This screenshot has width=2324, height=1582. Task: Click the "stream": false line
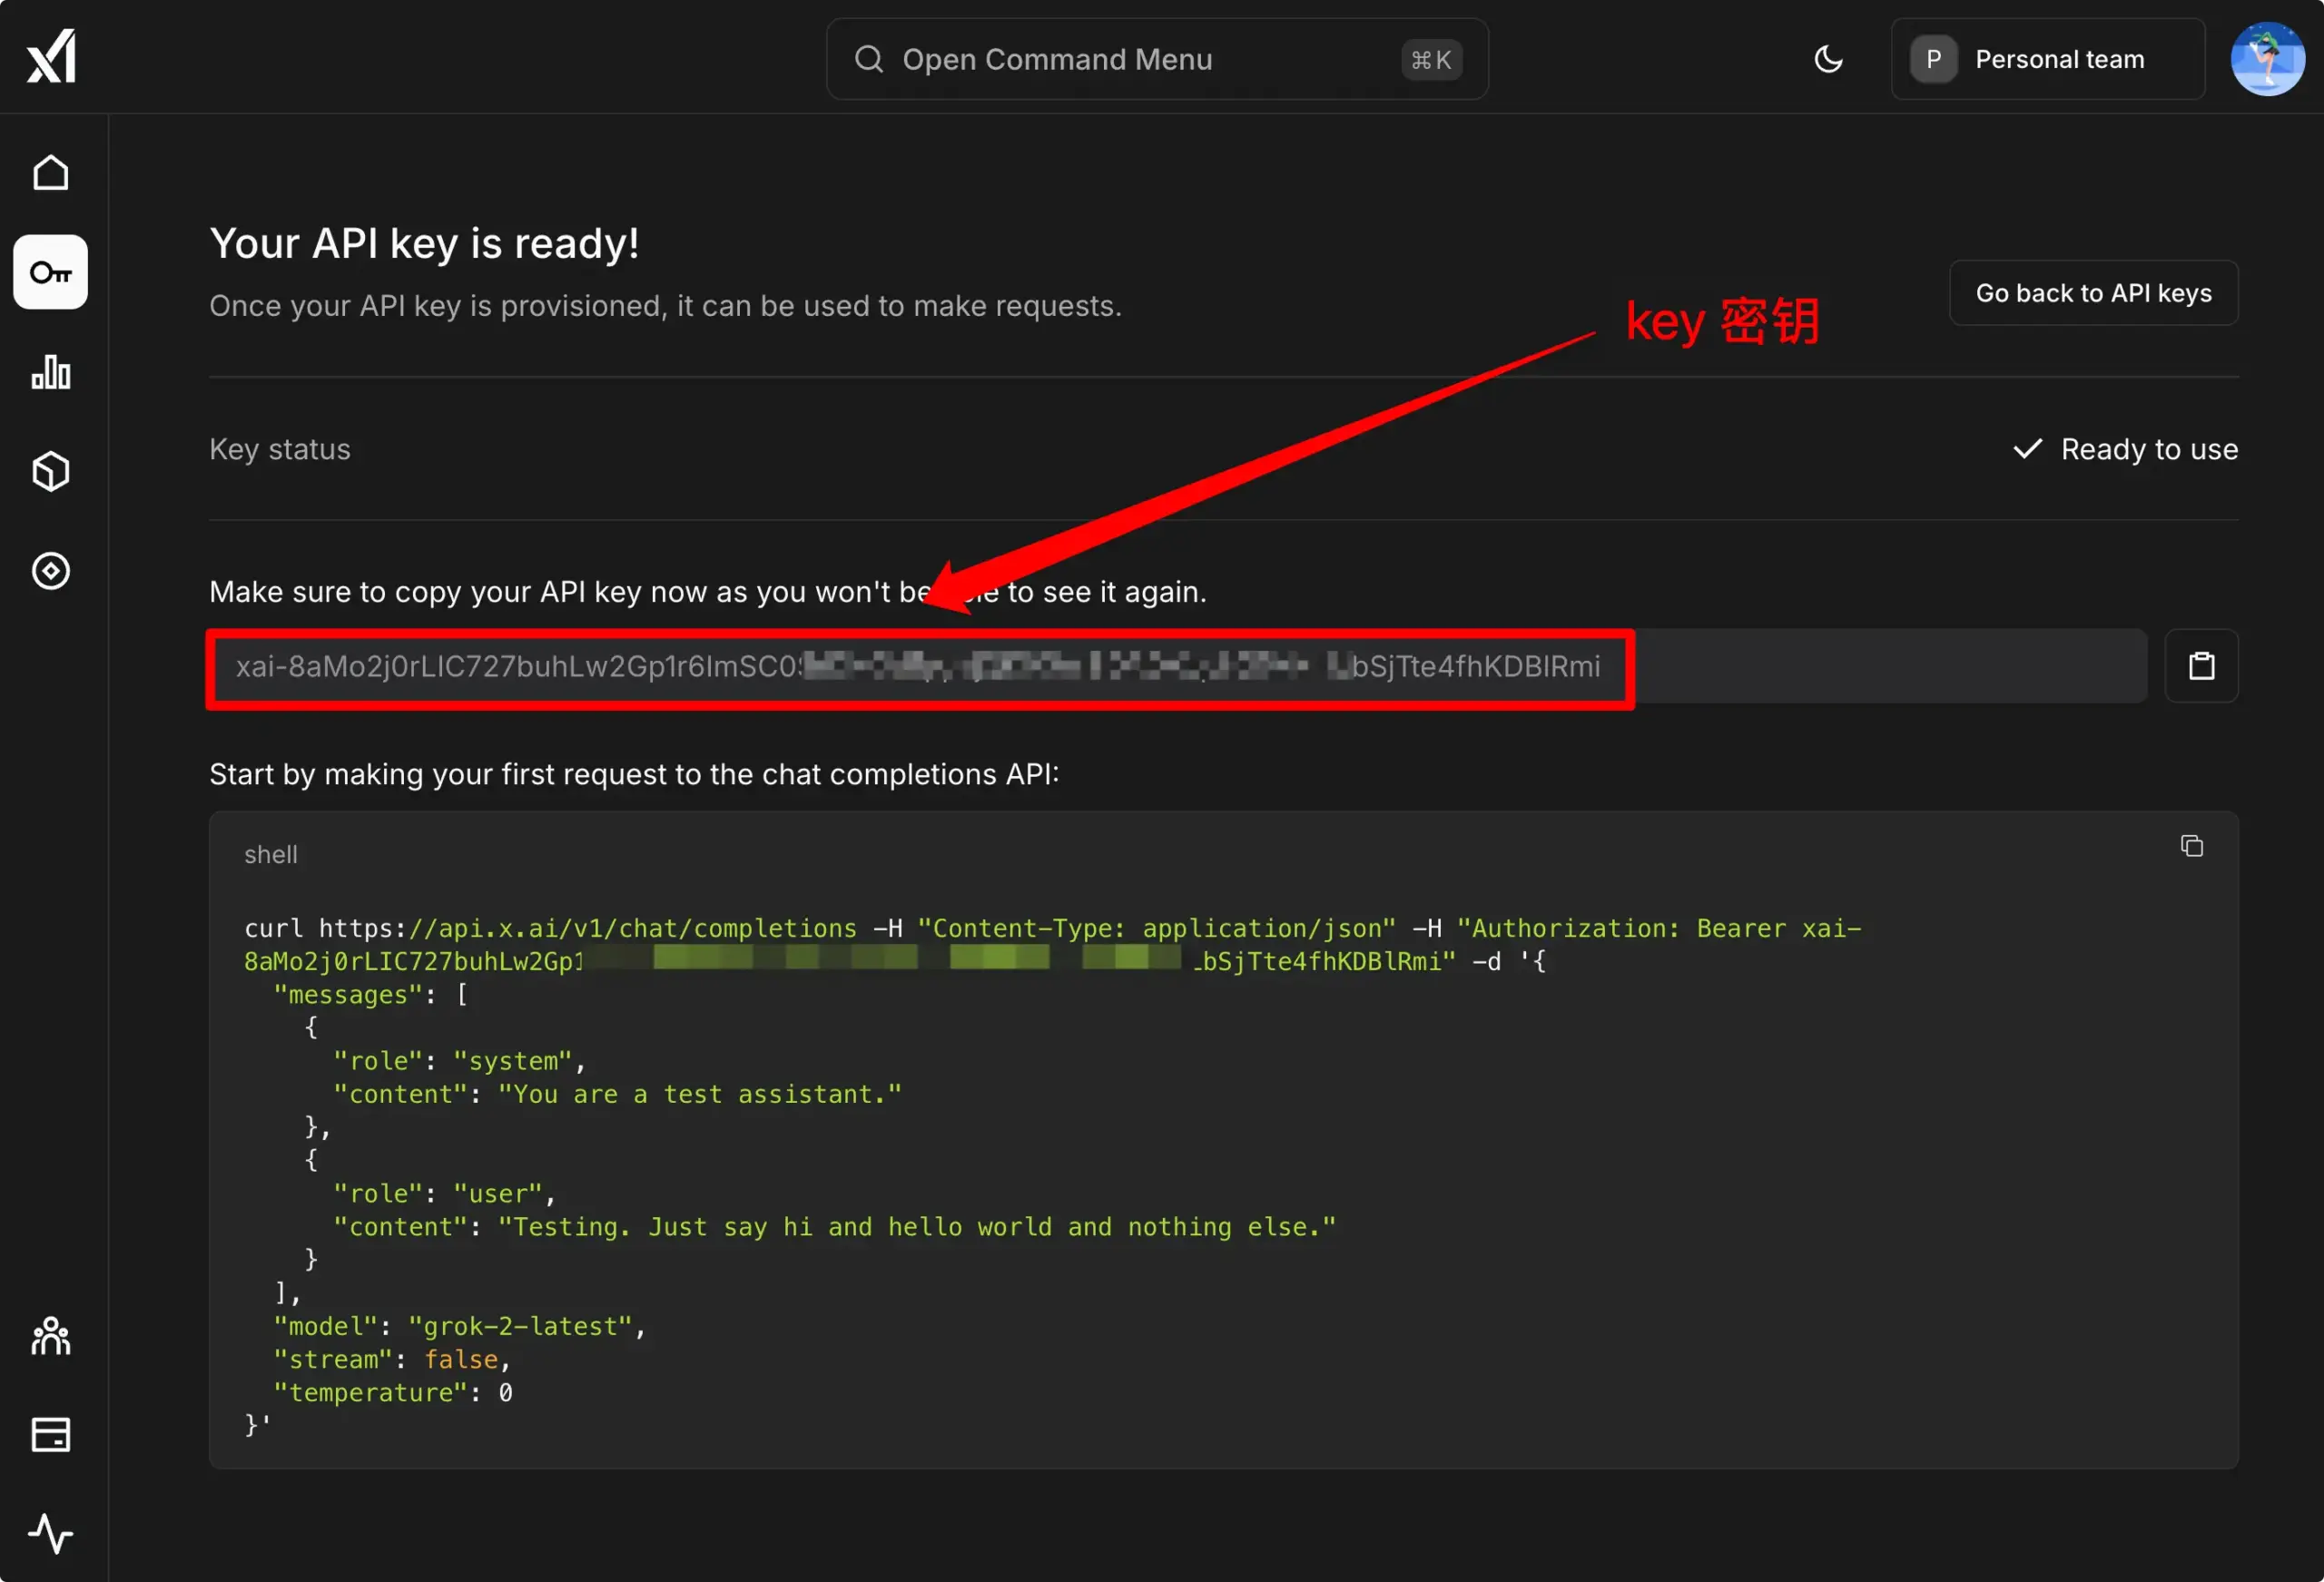pos(393,1359)
